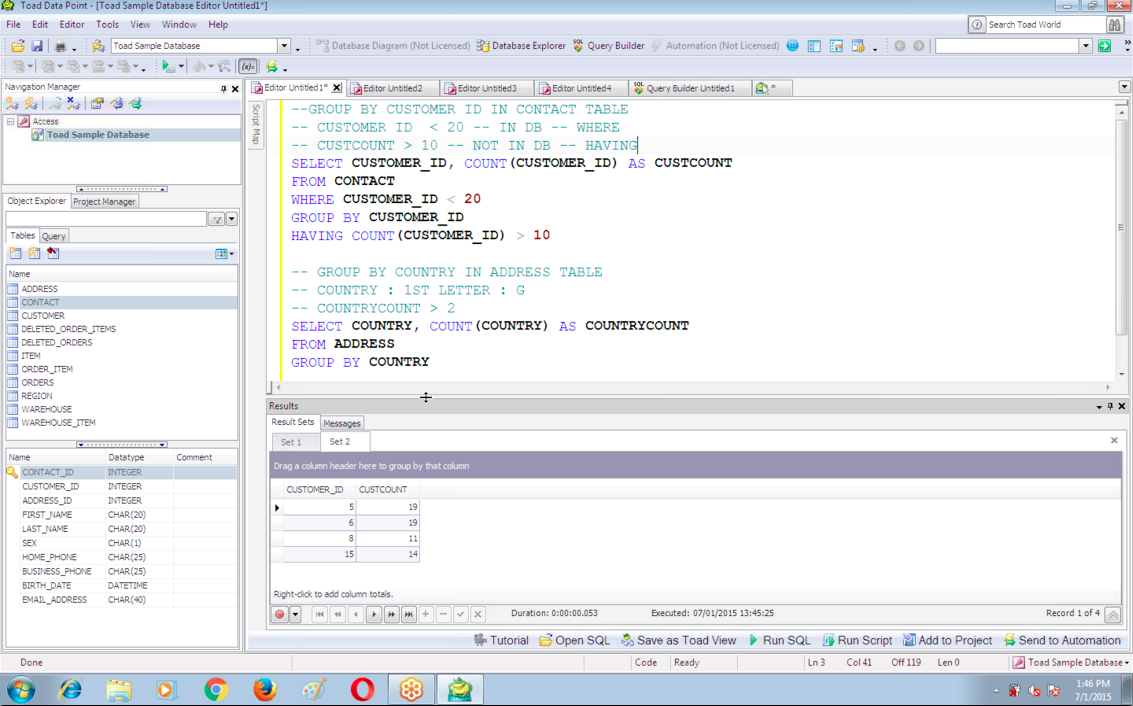Click the Save disk icon in toolbar
The image size is (1133, 706).
point(37,46)
